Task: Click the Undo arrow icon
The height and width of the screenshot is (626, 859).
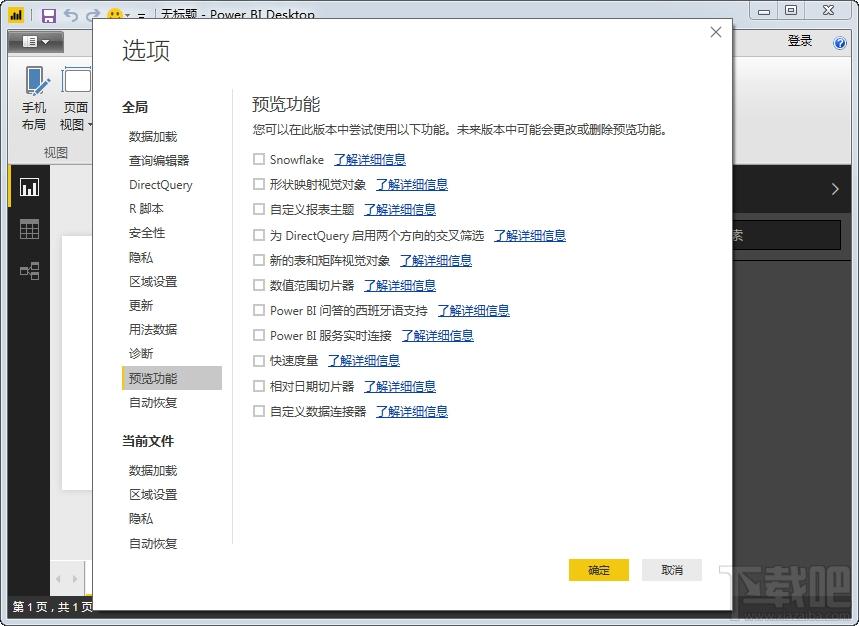Action: click(71, 15)
